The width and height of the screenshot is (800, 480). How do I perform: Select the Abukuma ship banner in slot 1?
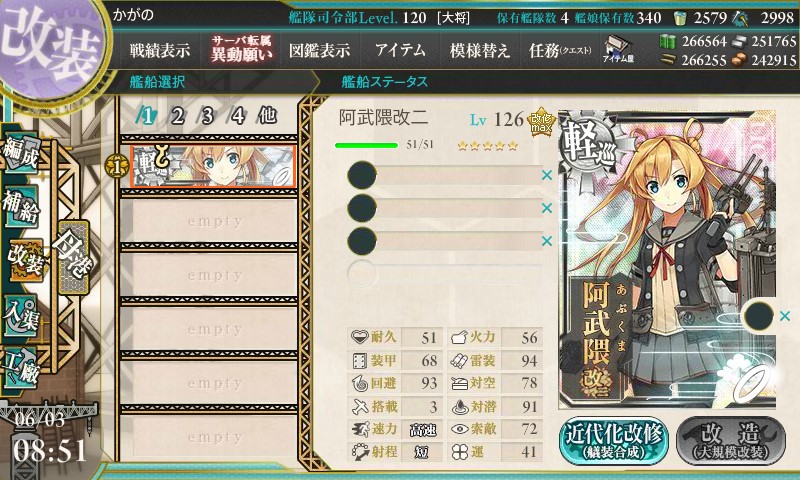pyautogui.click(x=213, y=166)
